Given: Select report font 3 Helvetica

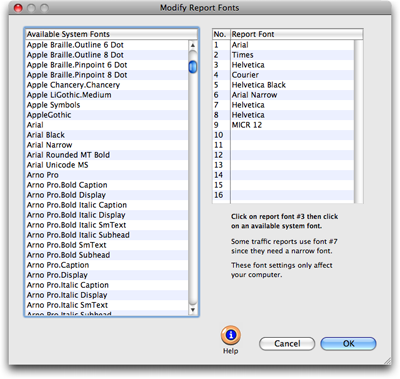Looking at the screenshot, I should 283,65.
